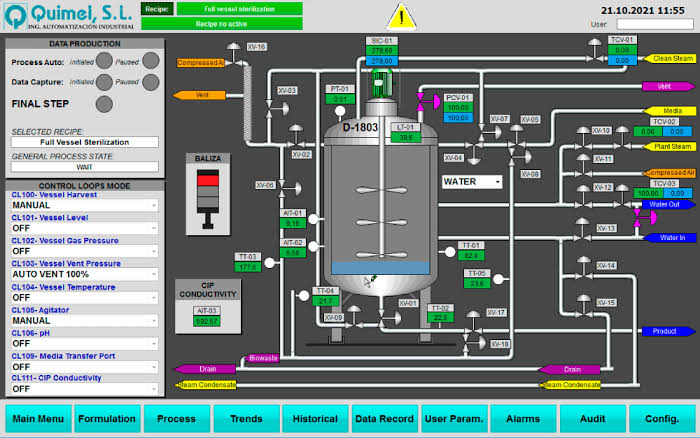
Task: Click the User input field
Action: (655, 24)
